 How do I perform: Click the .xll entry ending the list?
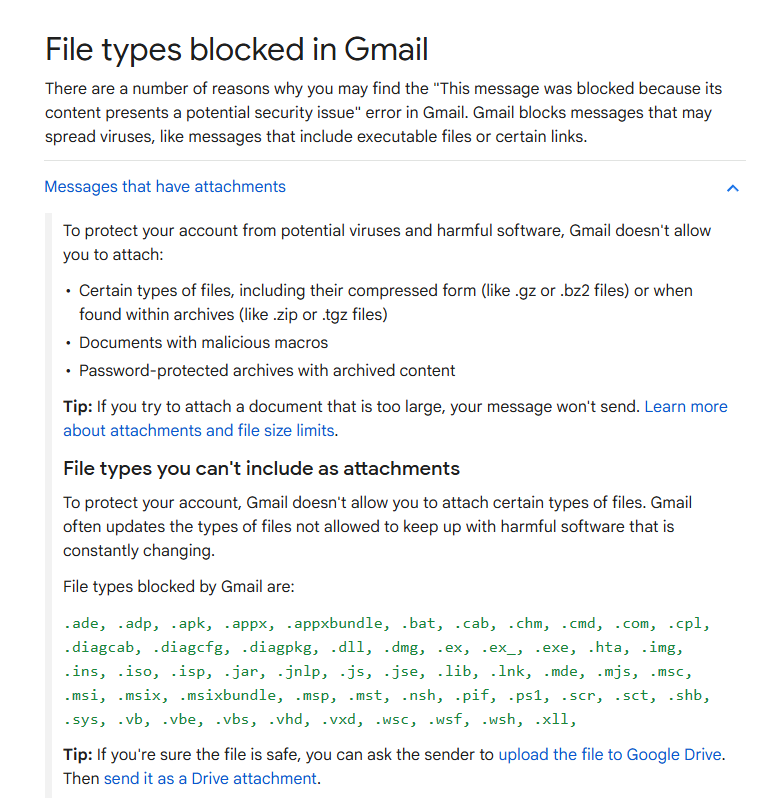pyautogui.click(x=555, y=719)
